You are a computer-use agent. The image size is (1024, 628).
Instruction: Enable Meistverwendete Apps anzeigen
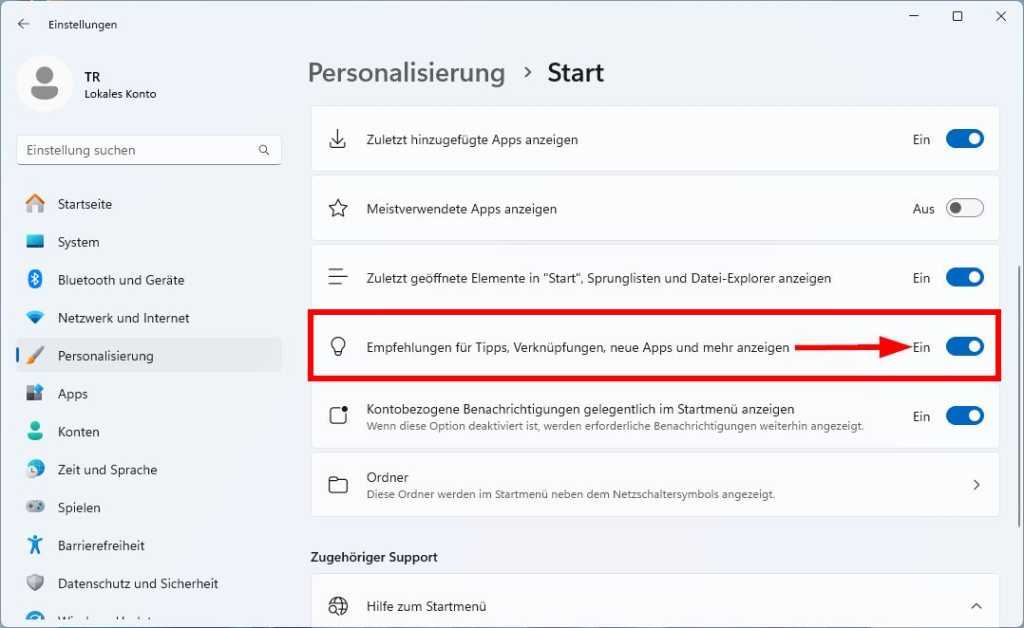click(964, 208)
